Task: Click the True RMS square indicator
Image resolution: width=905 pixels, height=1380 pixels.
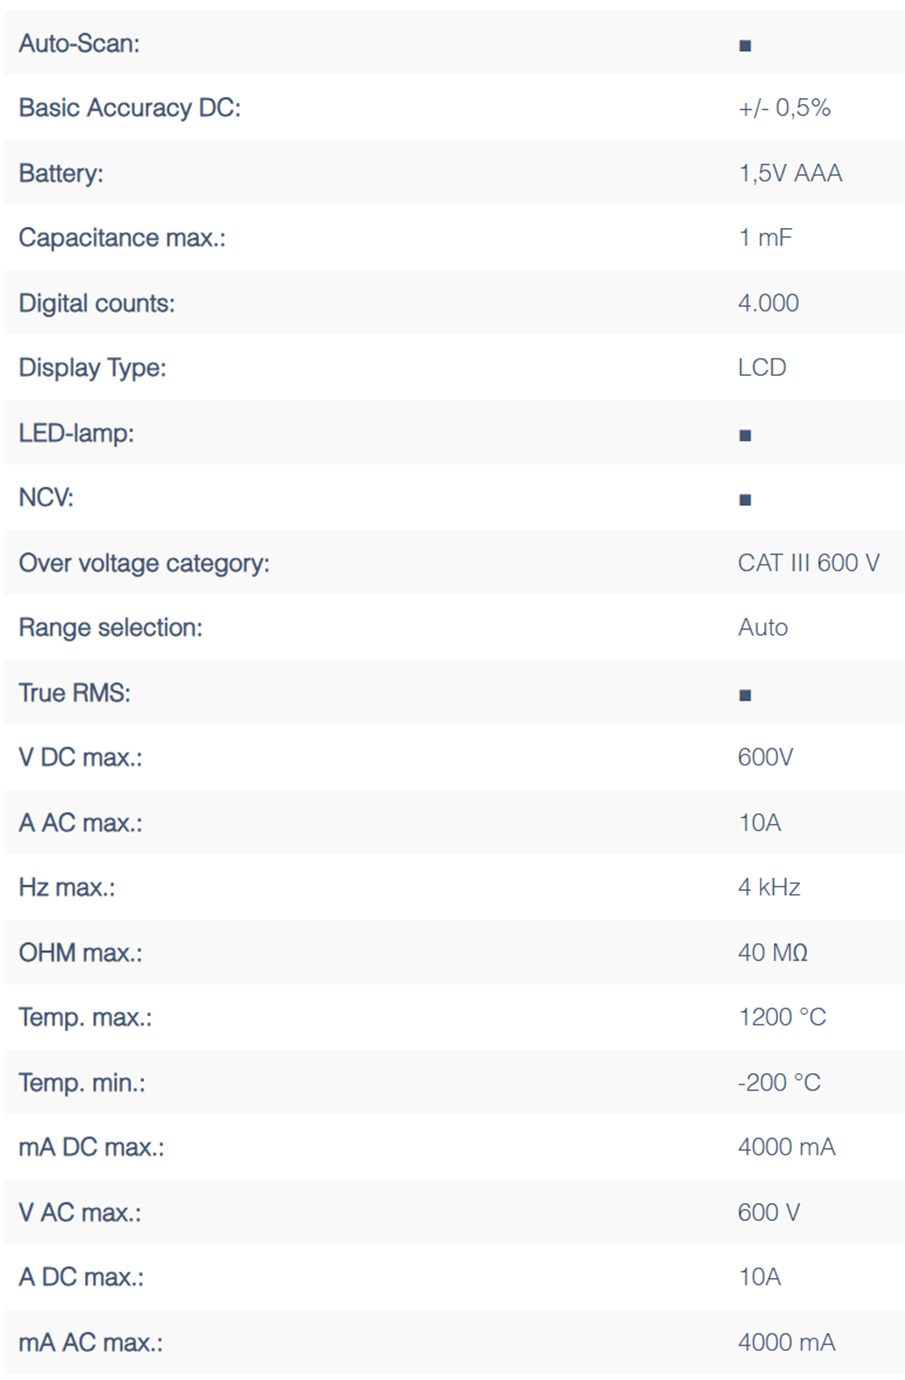Action: 745,695
